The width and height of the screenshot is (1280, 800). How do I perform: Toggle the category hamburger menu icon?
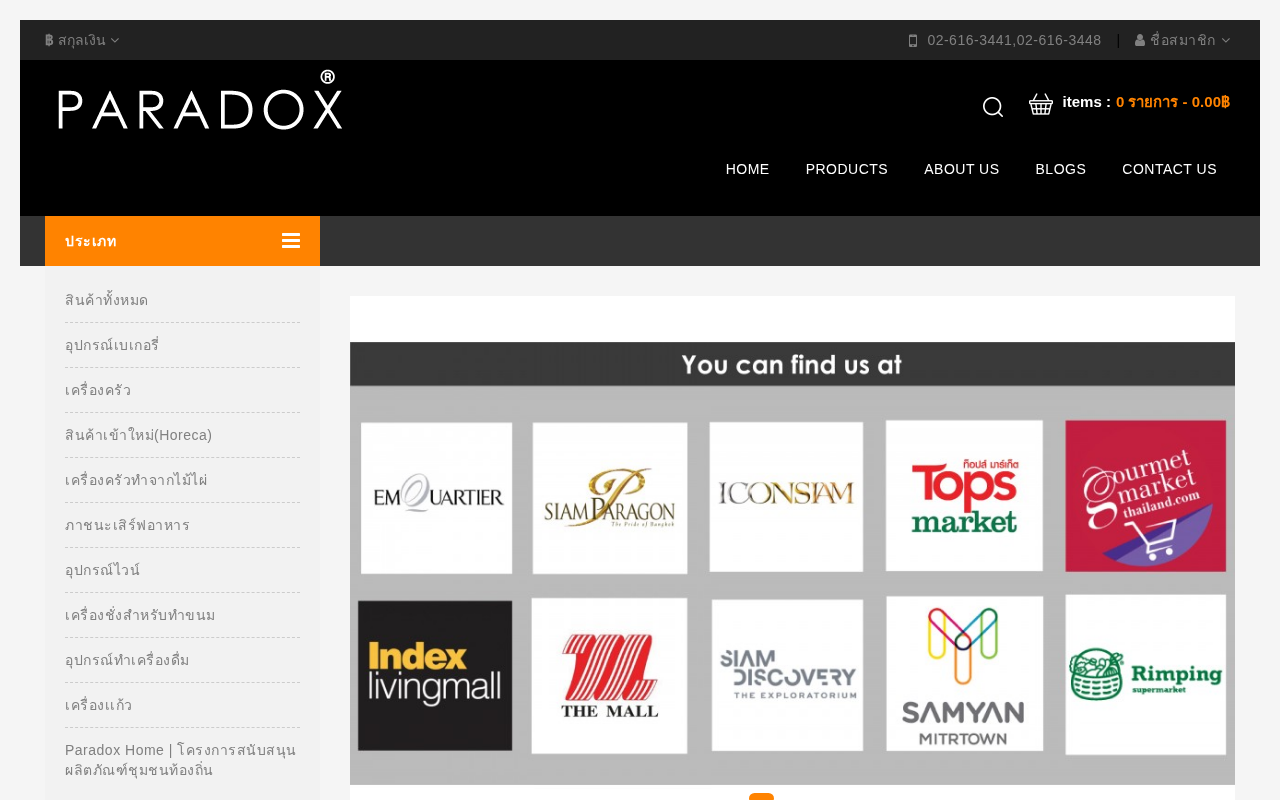click(x=291, y=241)
